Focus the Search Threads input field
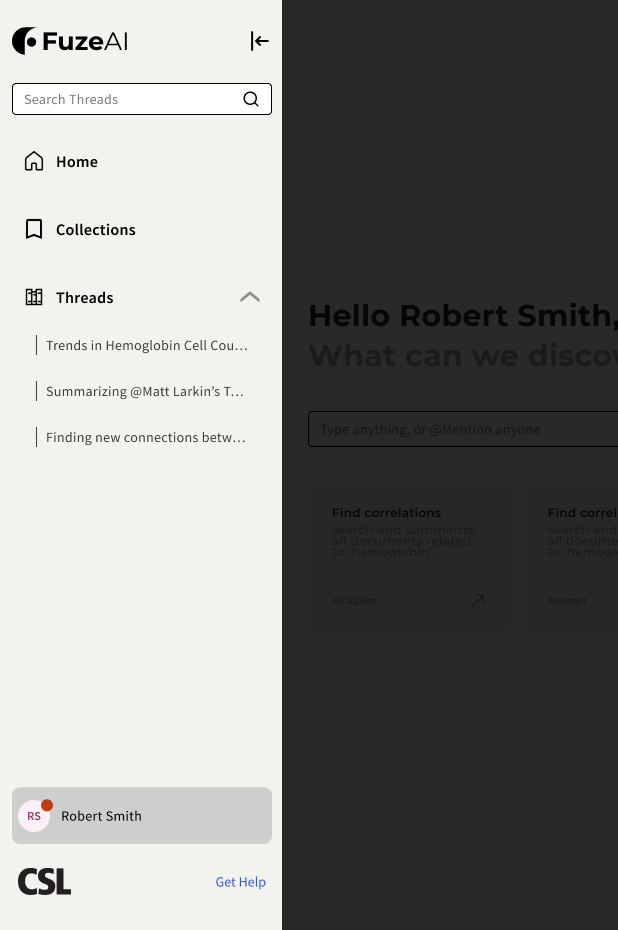The image size is (618, 930). tap(125, 99)
